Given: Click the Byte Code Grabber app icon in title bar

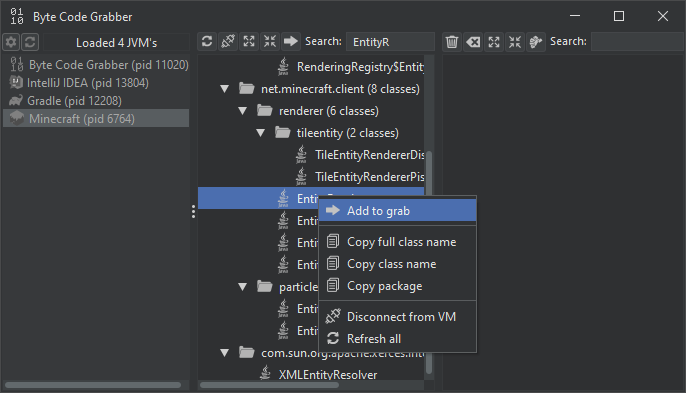Looking at the screenshot, I should pos(17,17).
